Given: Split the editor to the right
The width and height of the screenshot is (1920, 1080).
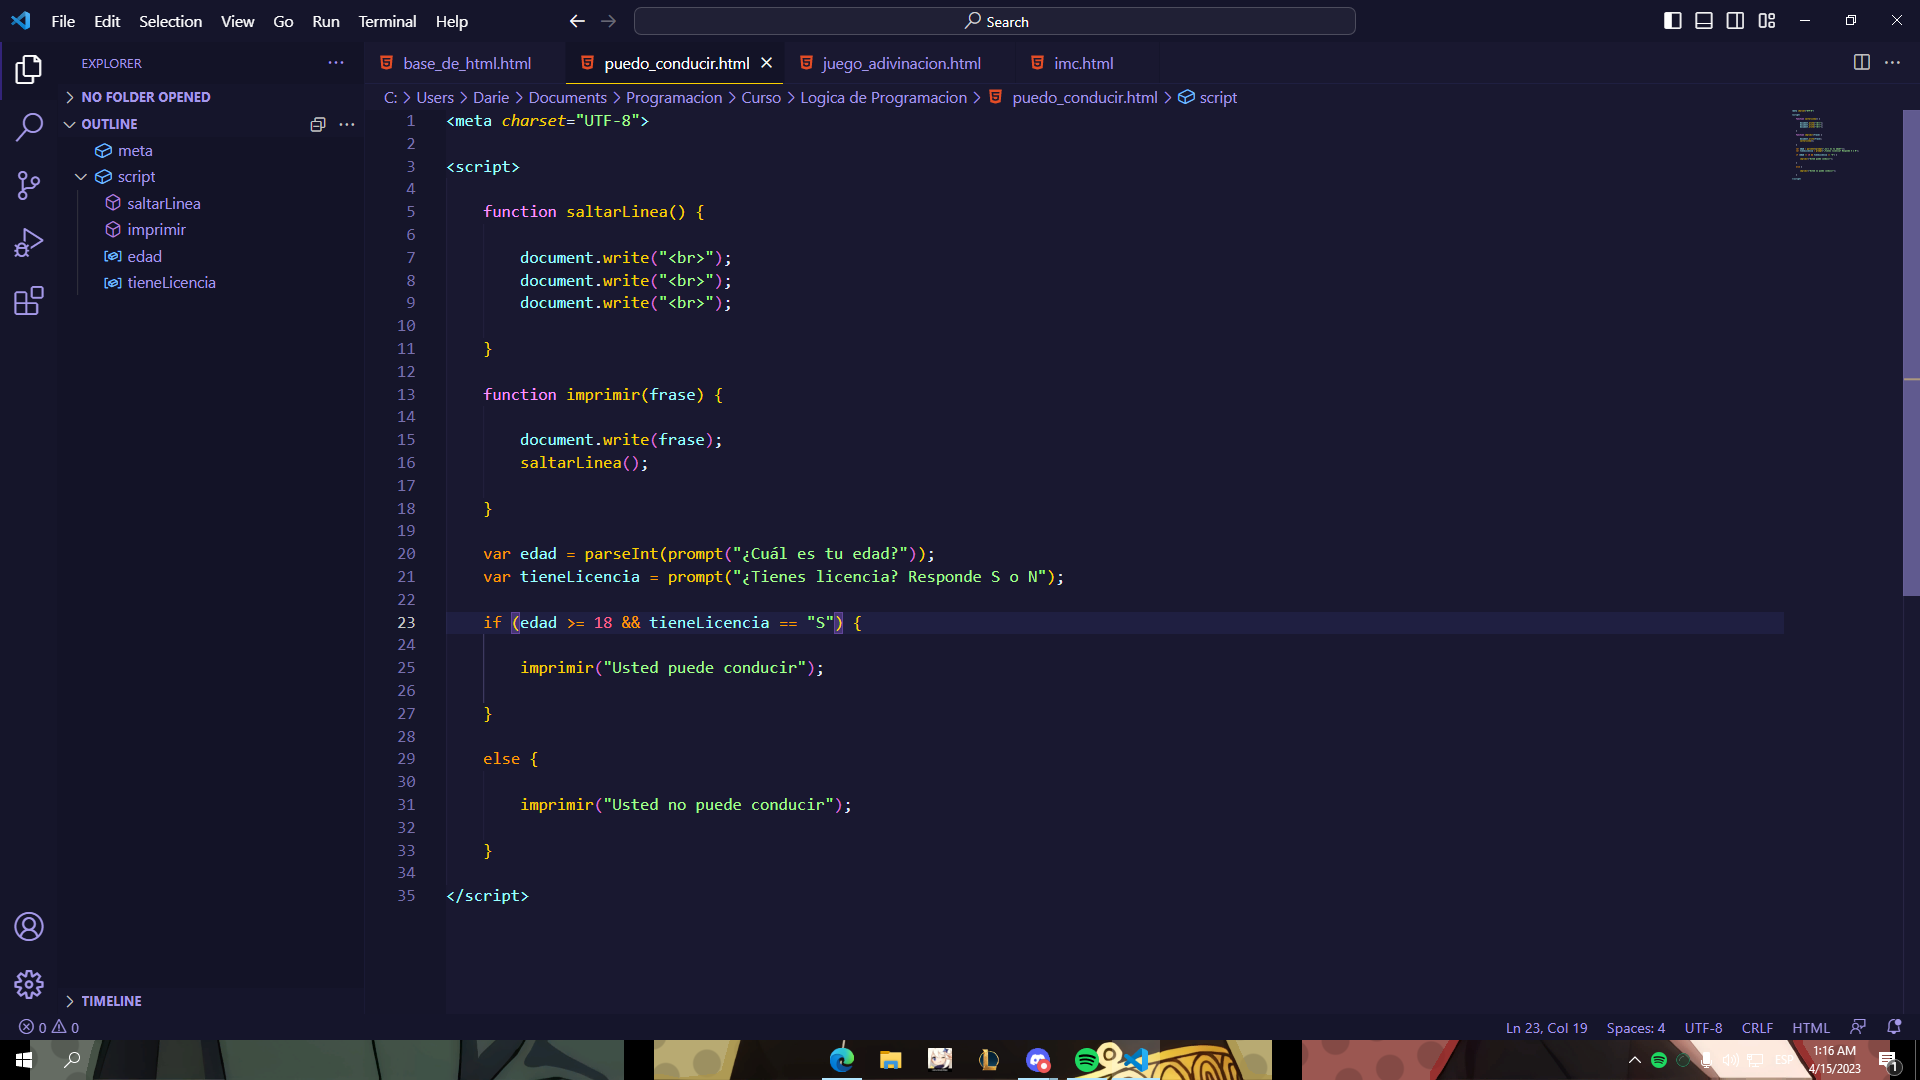Looking at the screenshot, I should click(x=1862, y=63).
